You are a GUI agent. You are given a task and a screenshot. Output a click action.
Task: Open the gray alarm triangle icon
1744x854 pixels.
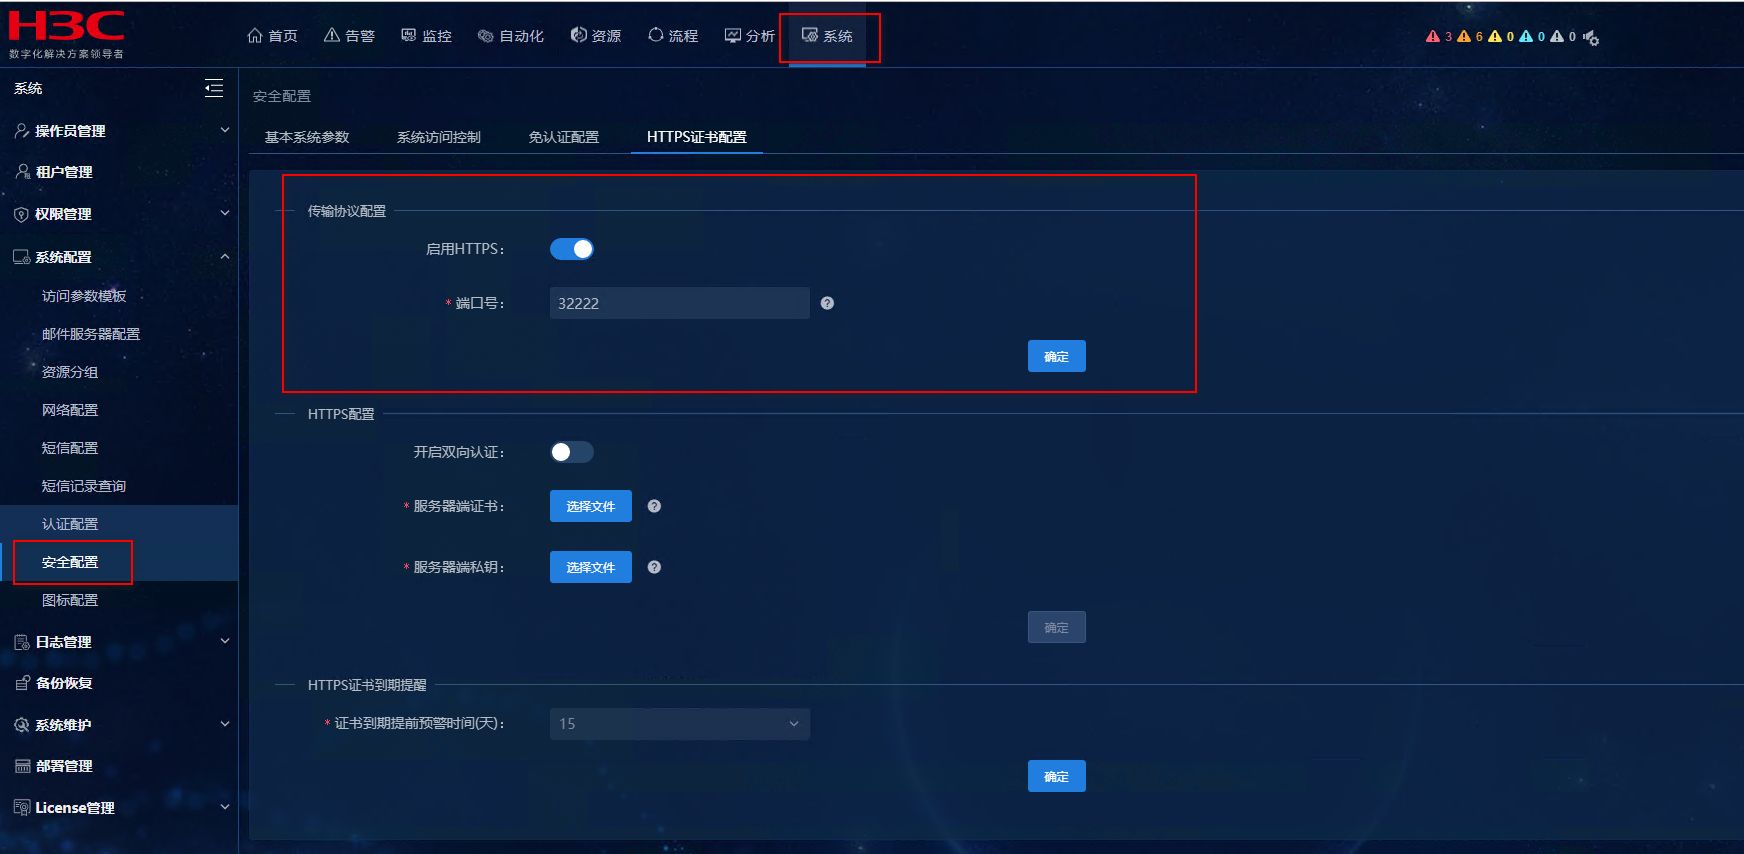[x=1557, y=36]
